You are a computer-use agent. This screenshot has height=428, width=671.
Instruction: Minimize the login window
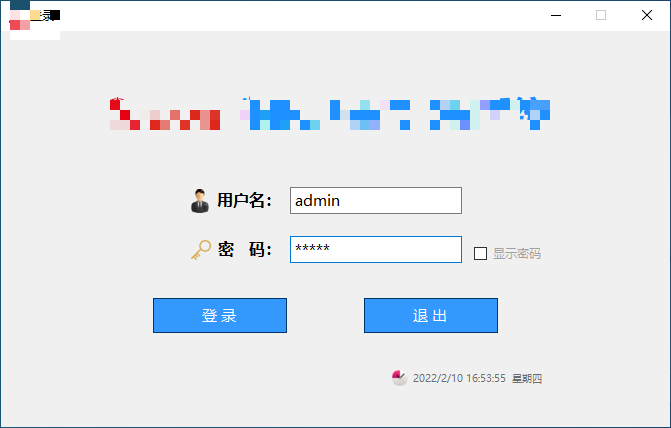(556, 15)
